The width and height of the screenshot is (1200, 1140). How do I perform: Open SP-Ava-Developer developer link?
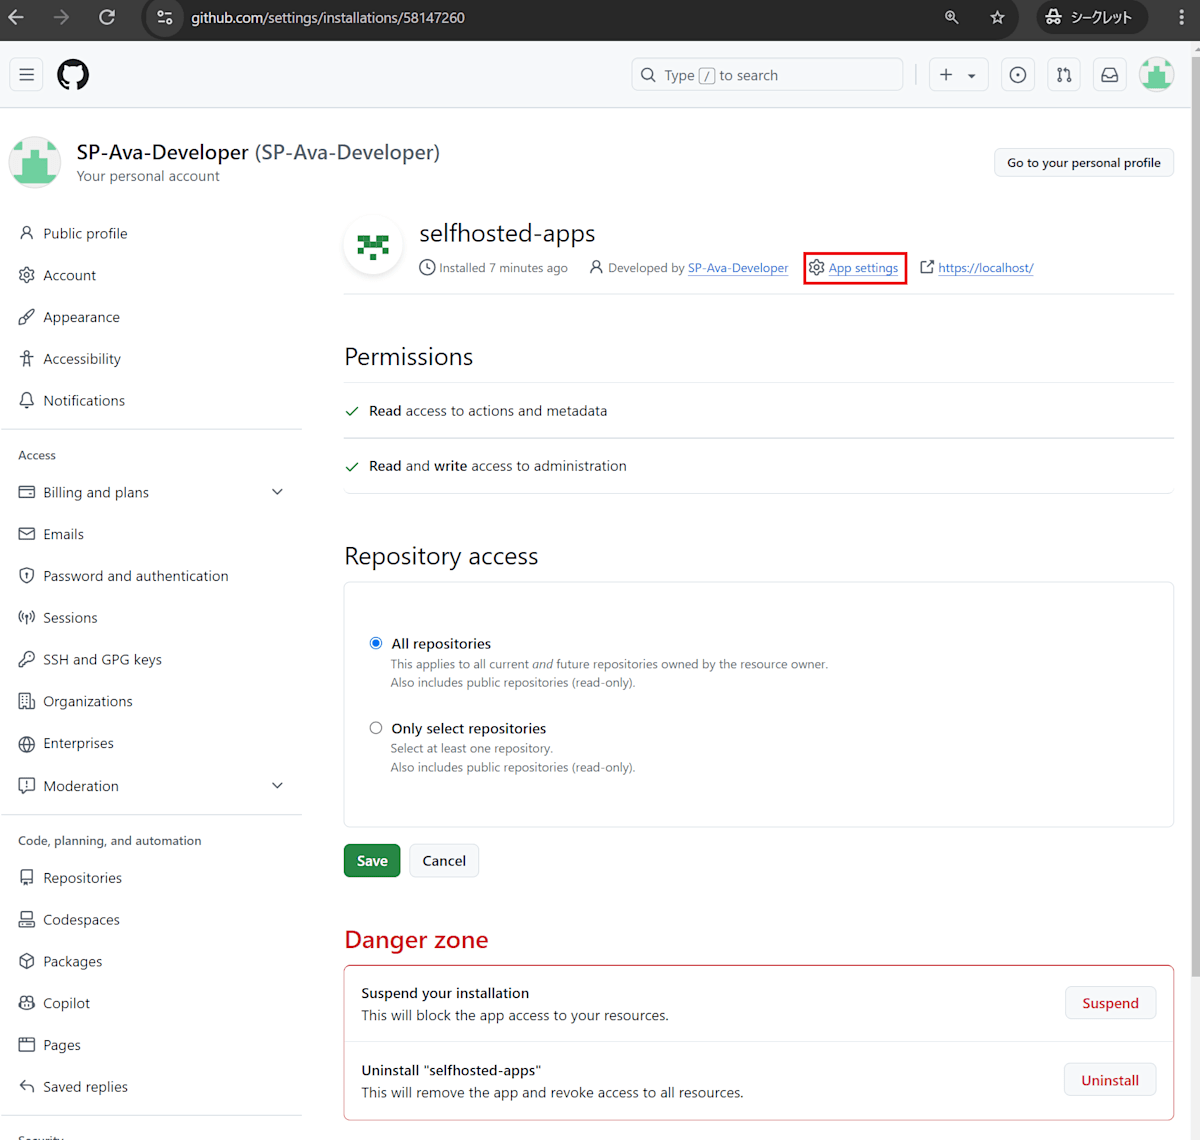pyautogui.click(x=738, y=268)
